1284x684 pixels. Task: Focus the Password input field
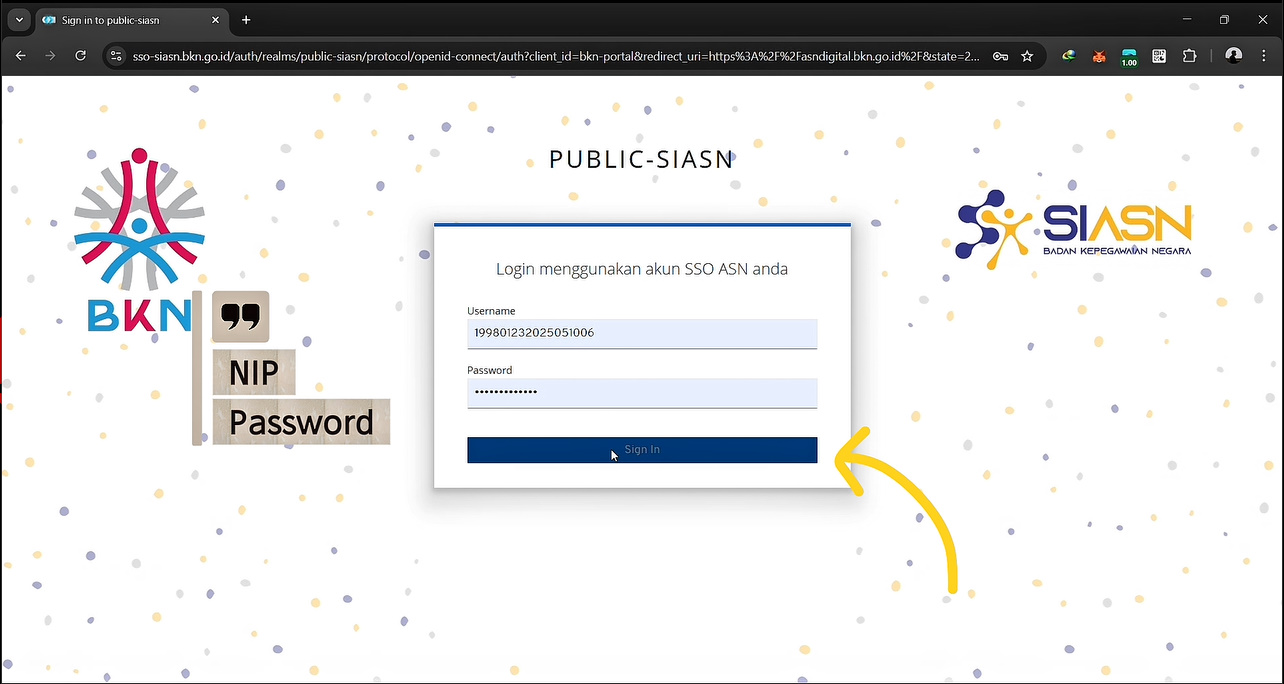(641, 392)
